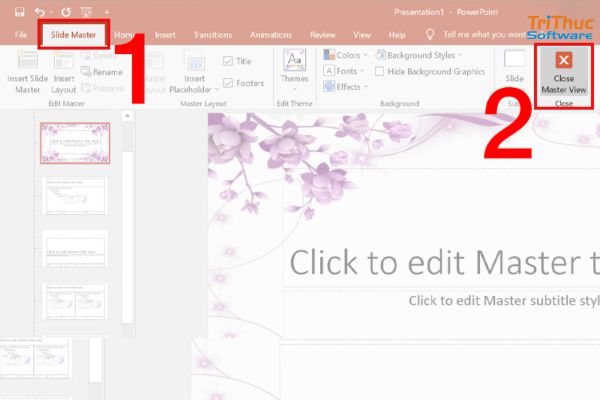Viewport: 600px width, 400px height.
Task: Select the slide master thumbnail with flowers
Action: (x=75, y=143)
